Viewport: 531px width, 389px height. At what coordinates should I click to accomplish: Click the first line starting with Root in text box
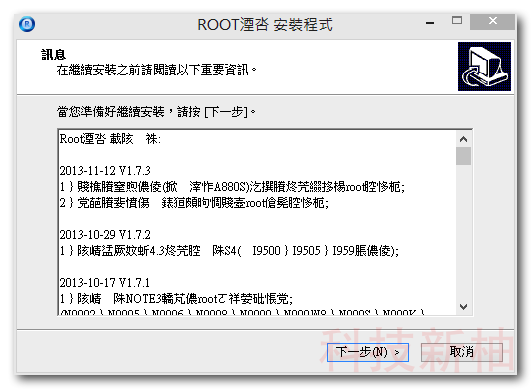click(x=110, y=139)
